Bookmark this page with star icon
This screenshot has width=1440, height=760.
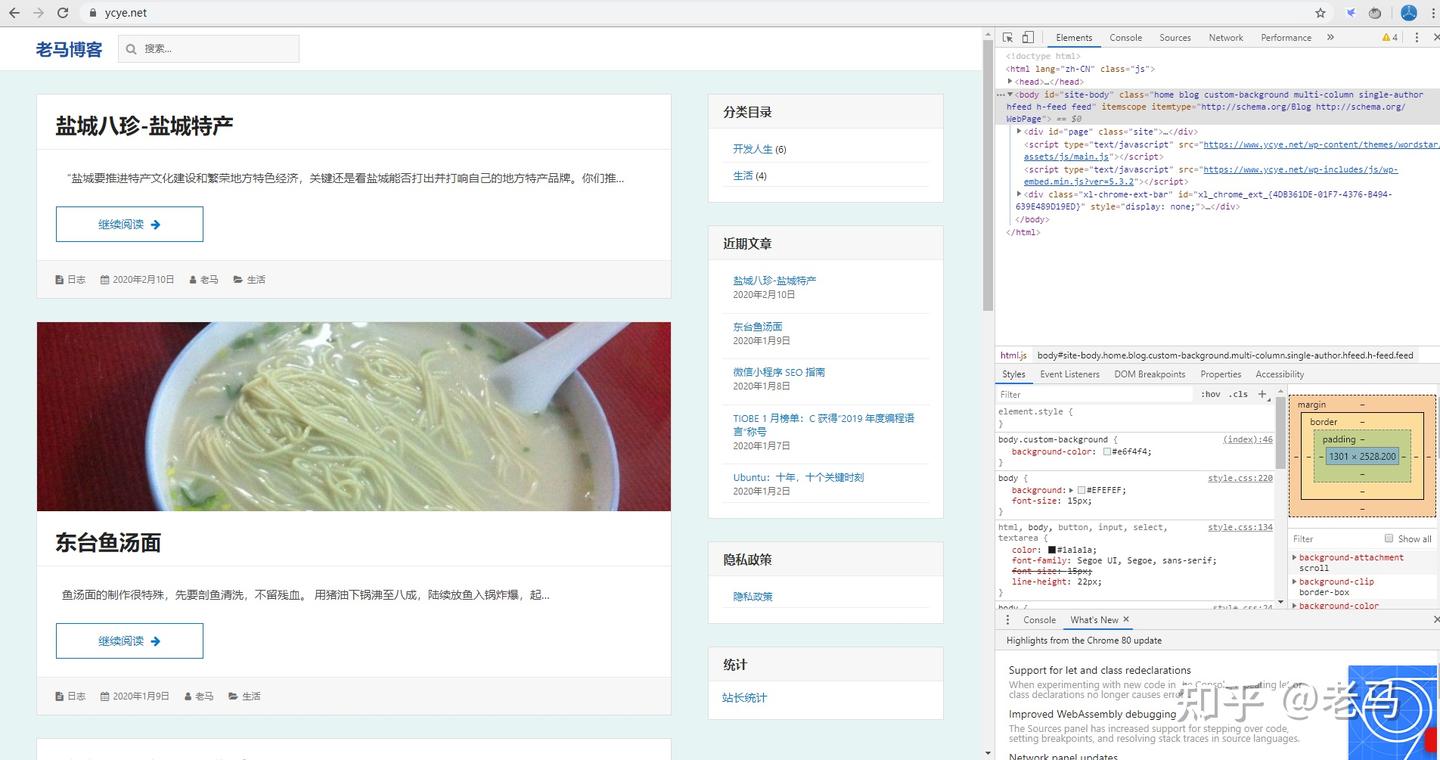(1320, 13)
